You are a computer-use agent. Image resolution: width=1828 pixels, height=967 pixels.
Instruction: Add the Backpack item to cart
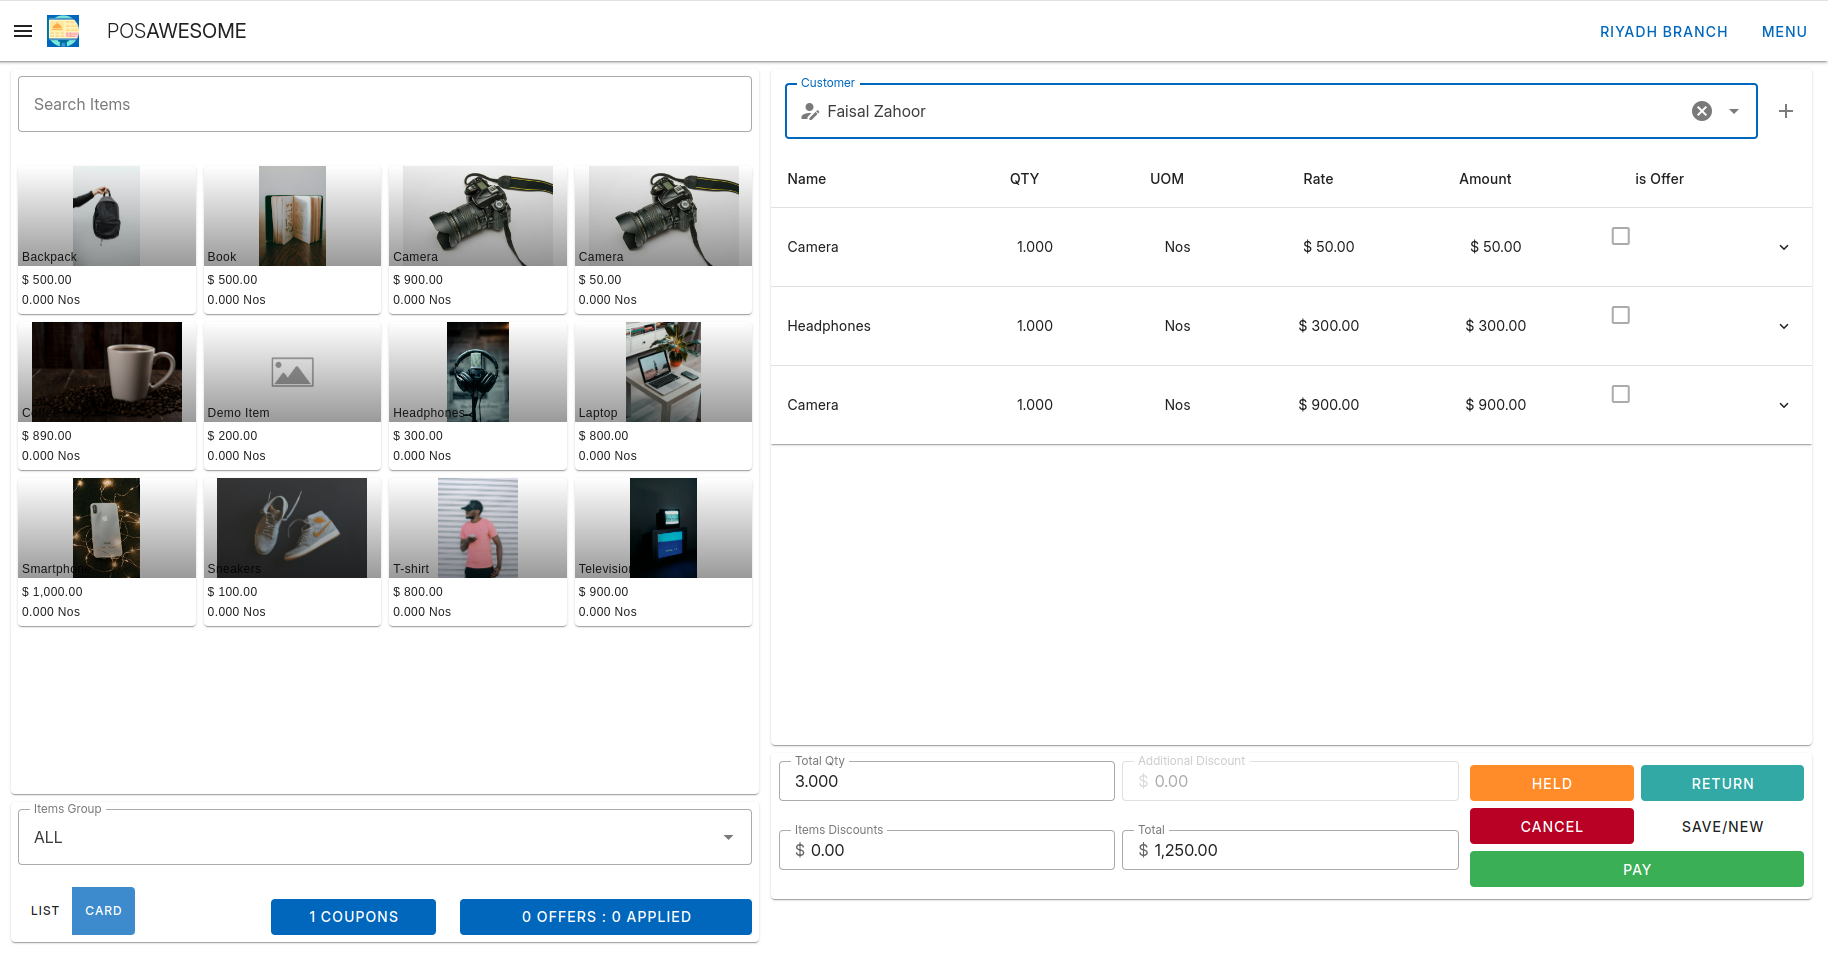107,240
